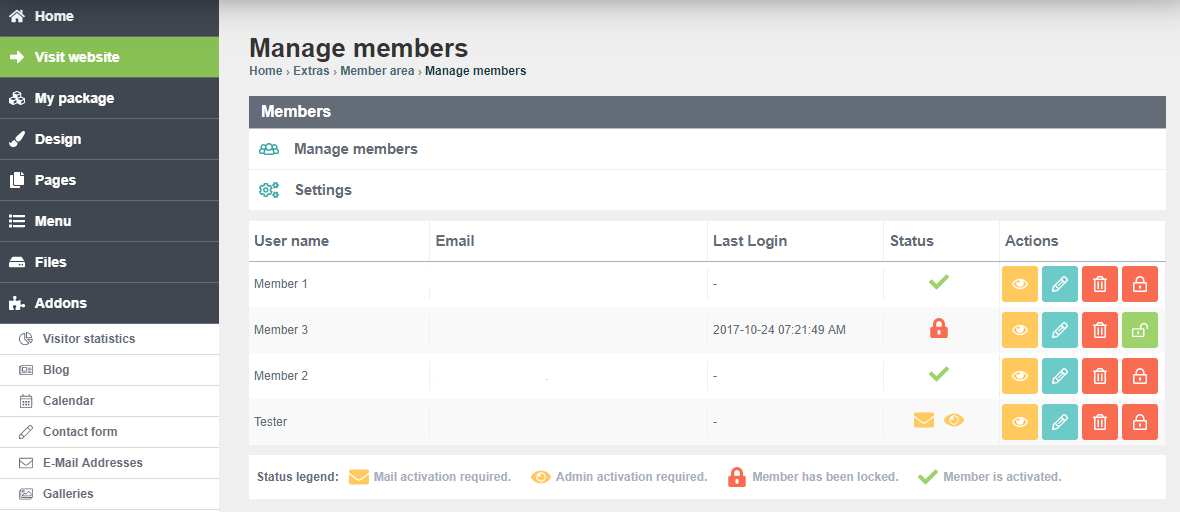Edit Member 3 with the pencil icon
Screen dimensions: 1180x512
1060,330
